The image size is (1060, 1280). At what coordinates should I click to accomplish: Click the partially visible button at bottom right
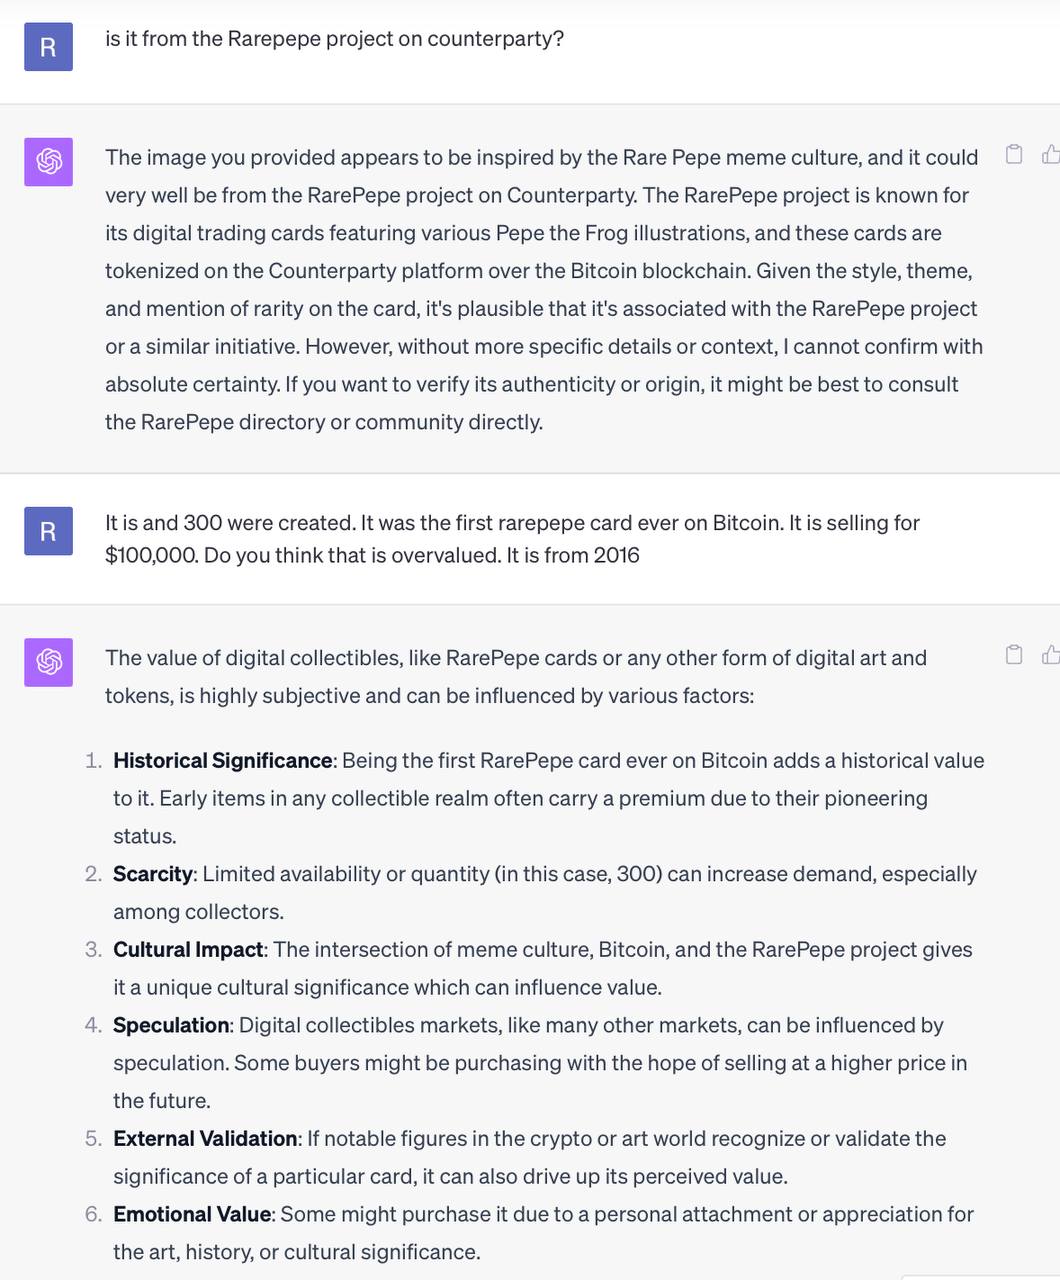point(980,1277)
